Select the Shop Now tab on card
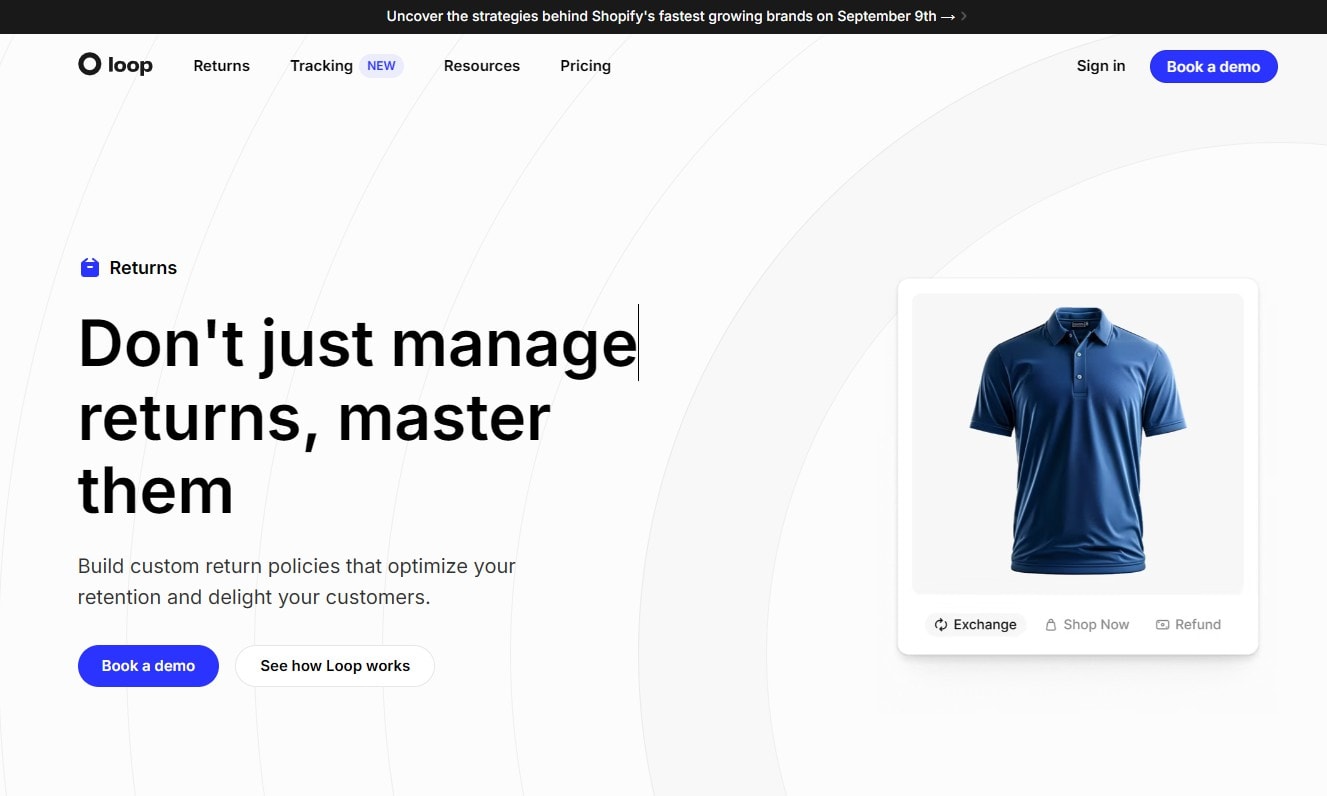 pos(1087,625)
